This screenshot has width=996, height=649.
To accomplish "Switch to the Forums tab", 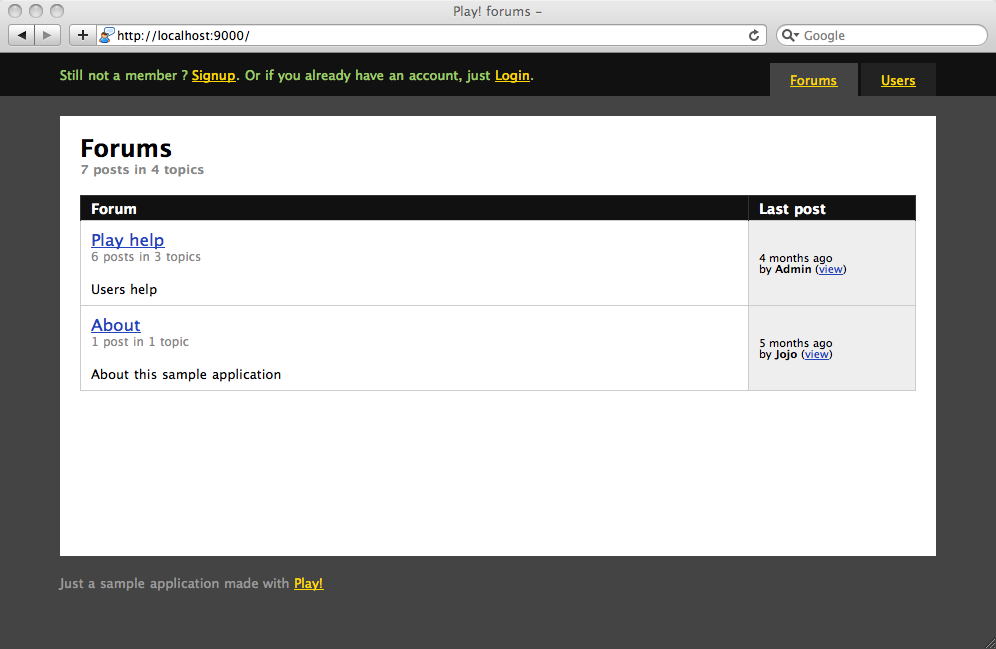I will (813, 81).
